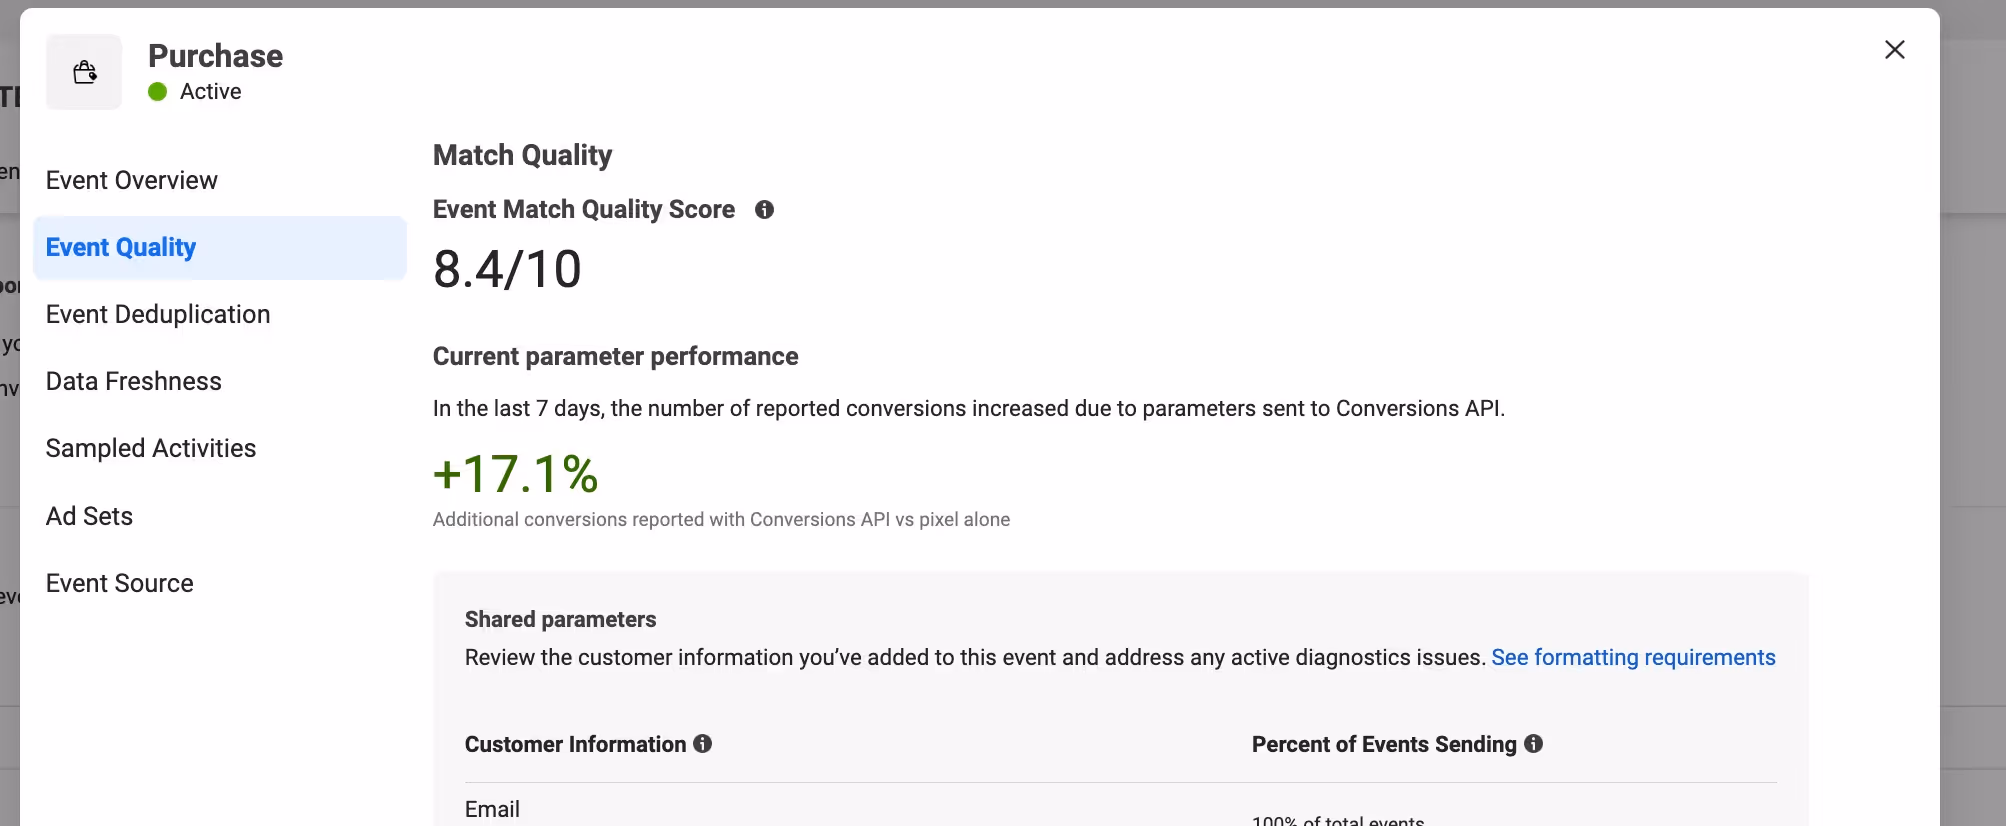Open See formatting requirements link

coord(1633,658)
